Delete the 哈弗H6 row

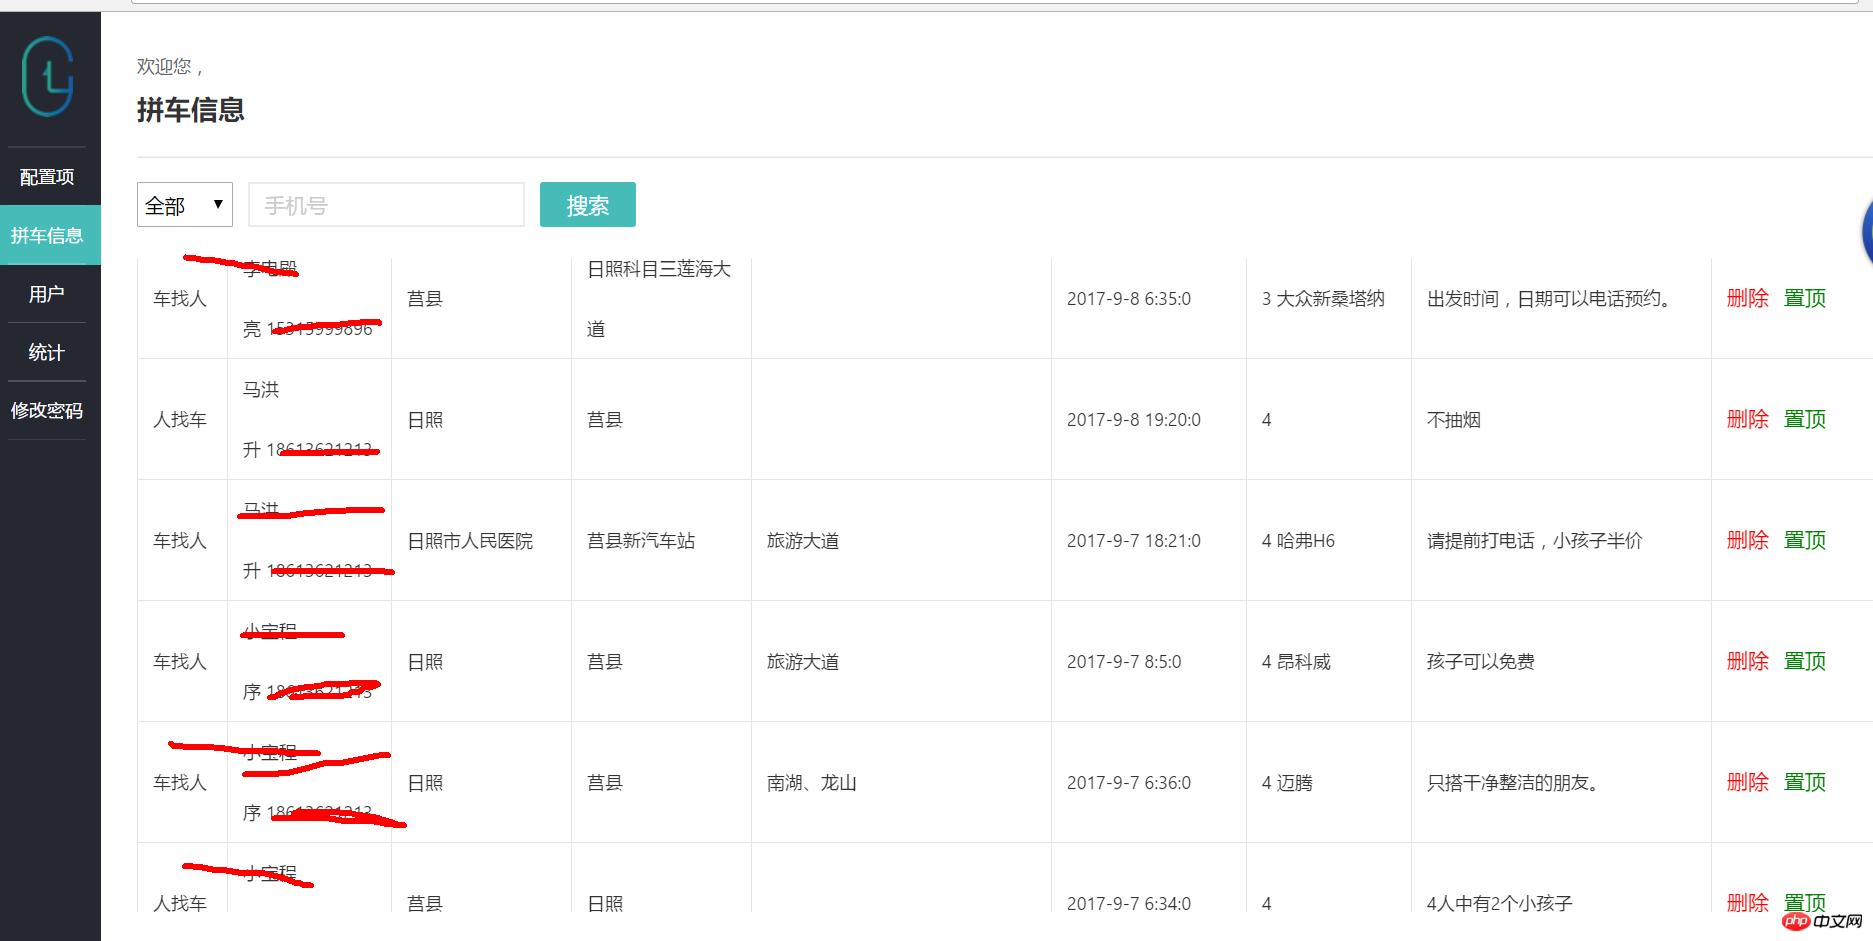1748,540
